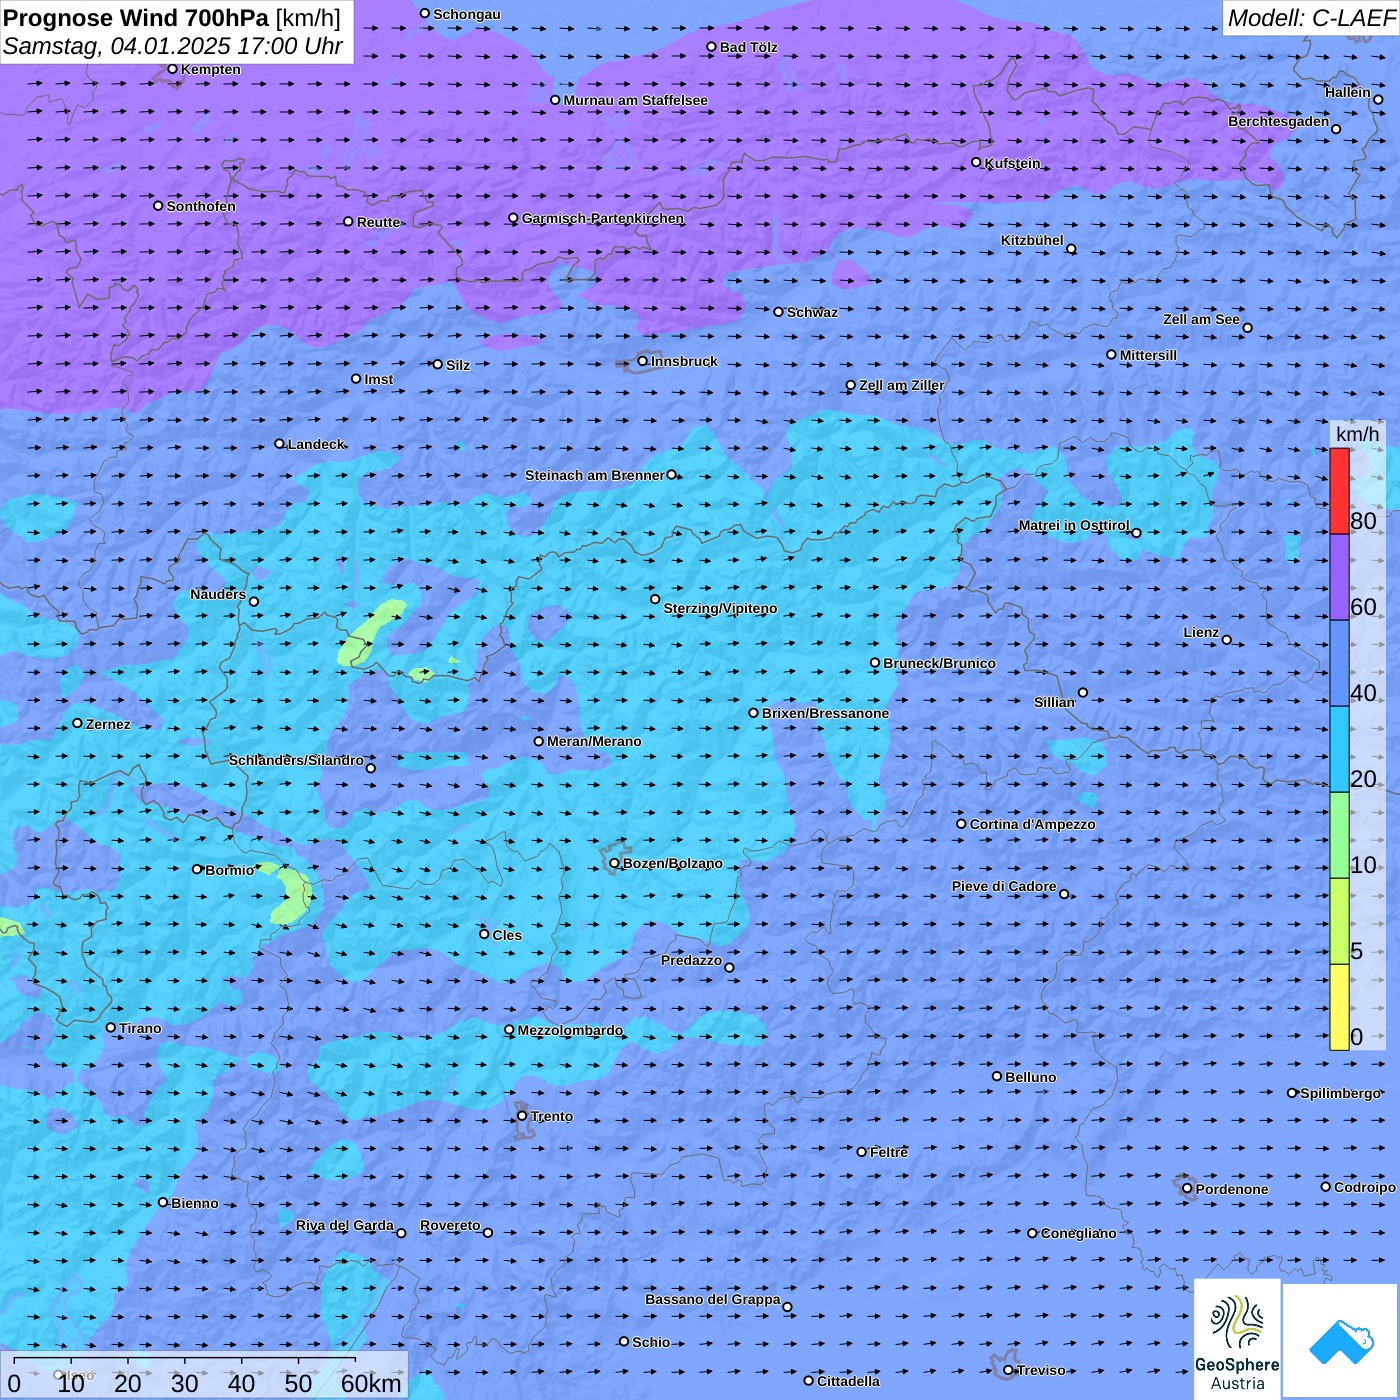Image resolution: width=1400 pixels, height=1400 pixels.
Task: Select the Murnau am Staffelsee label
Action: [635, 100]
